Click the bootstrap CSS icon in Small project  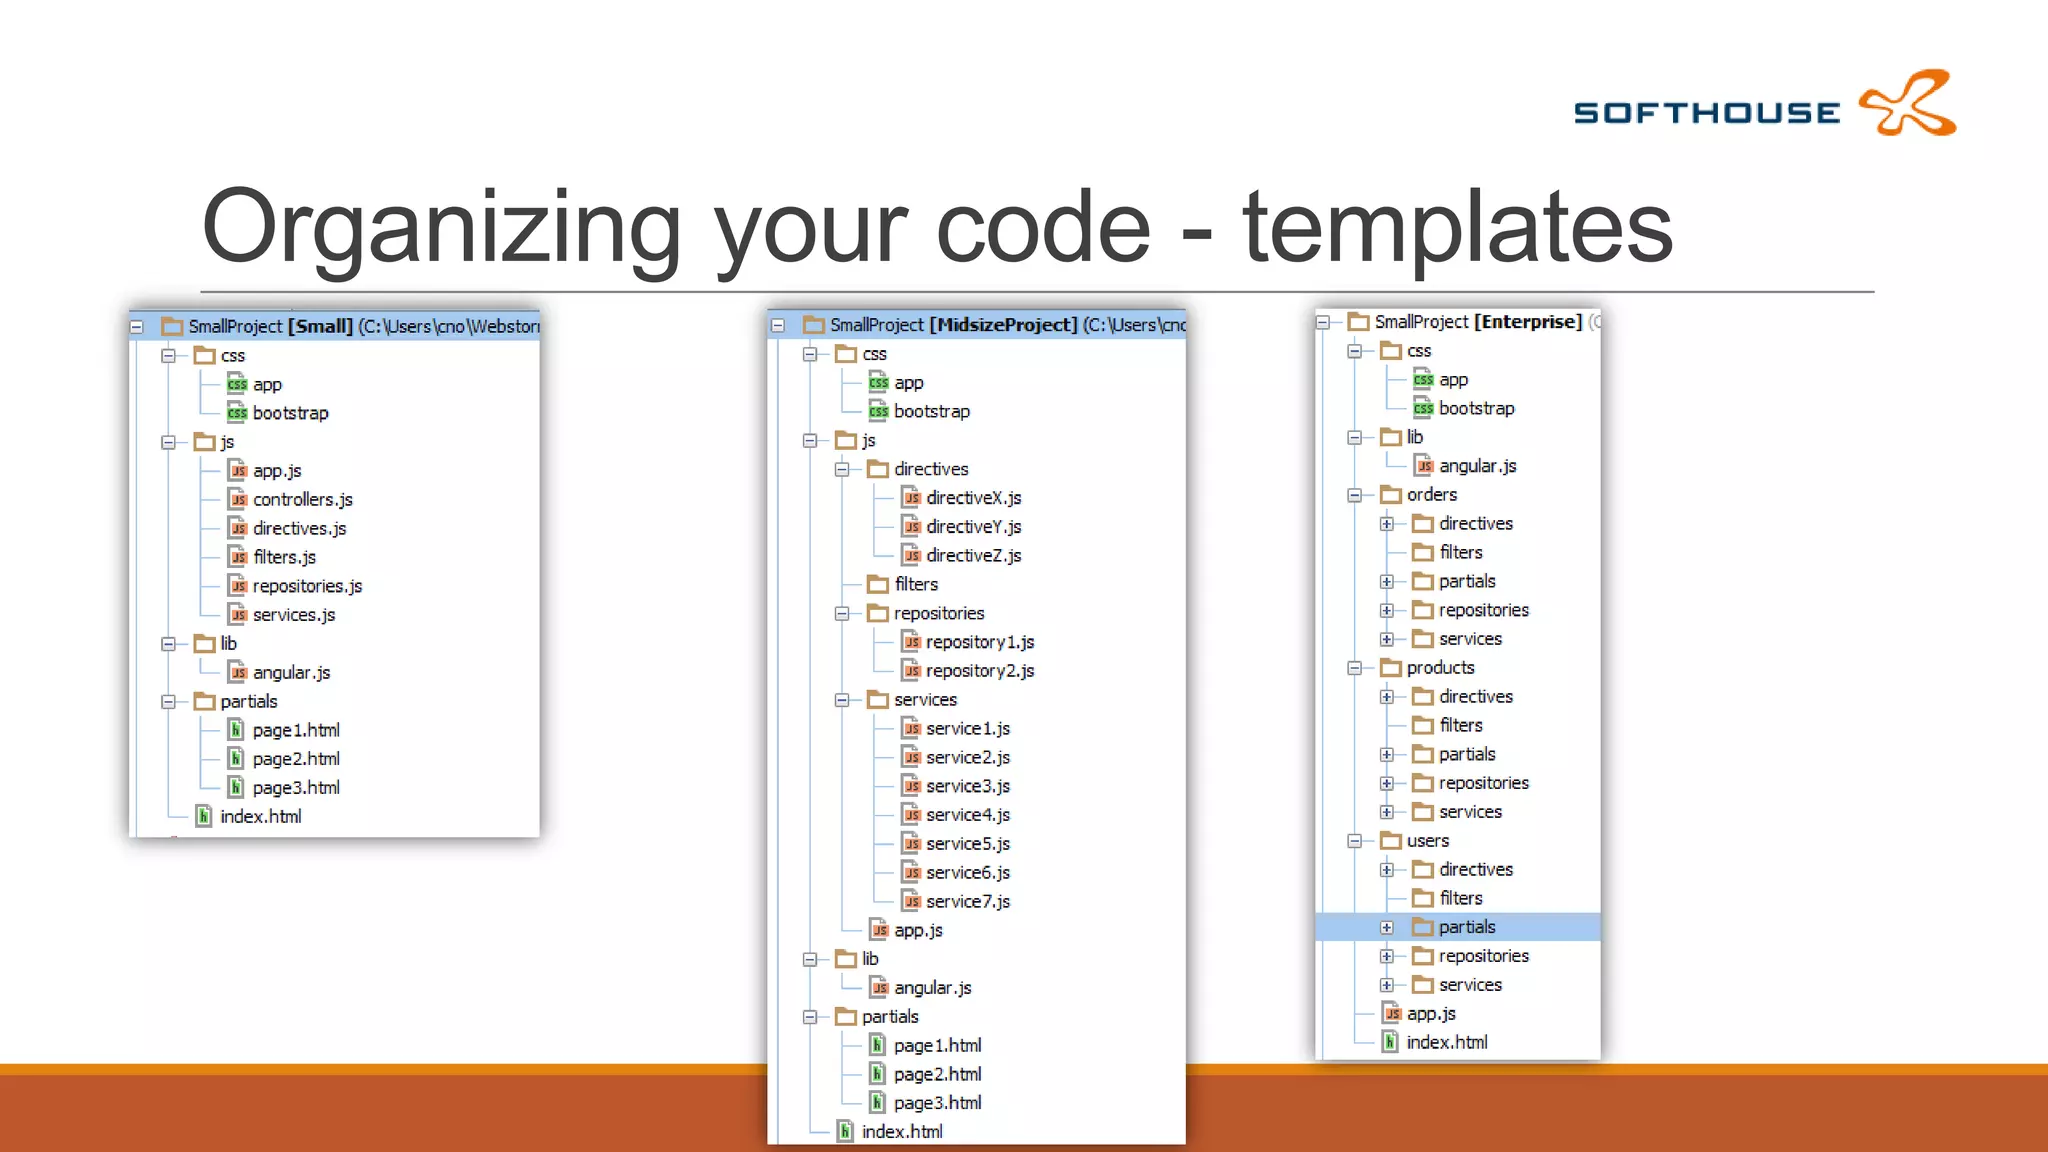click(237, 414)
